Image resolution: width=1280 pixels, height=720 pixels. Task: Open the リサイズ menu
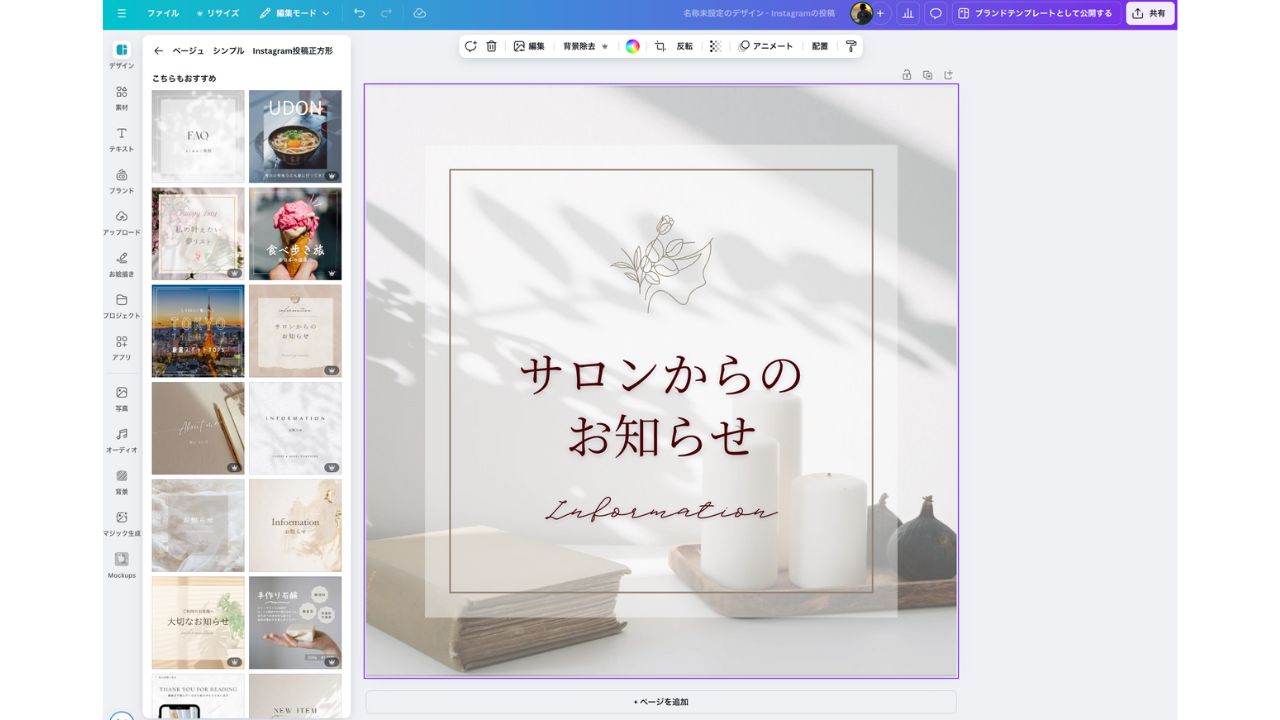(x=218, y=13)
